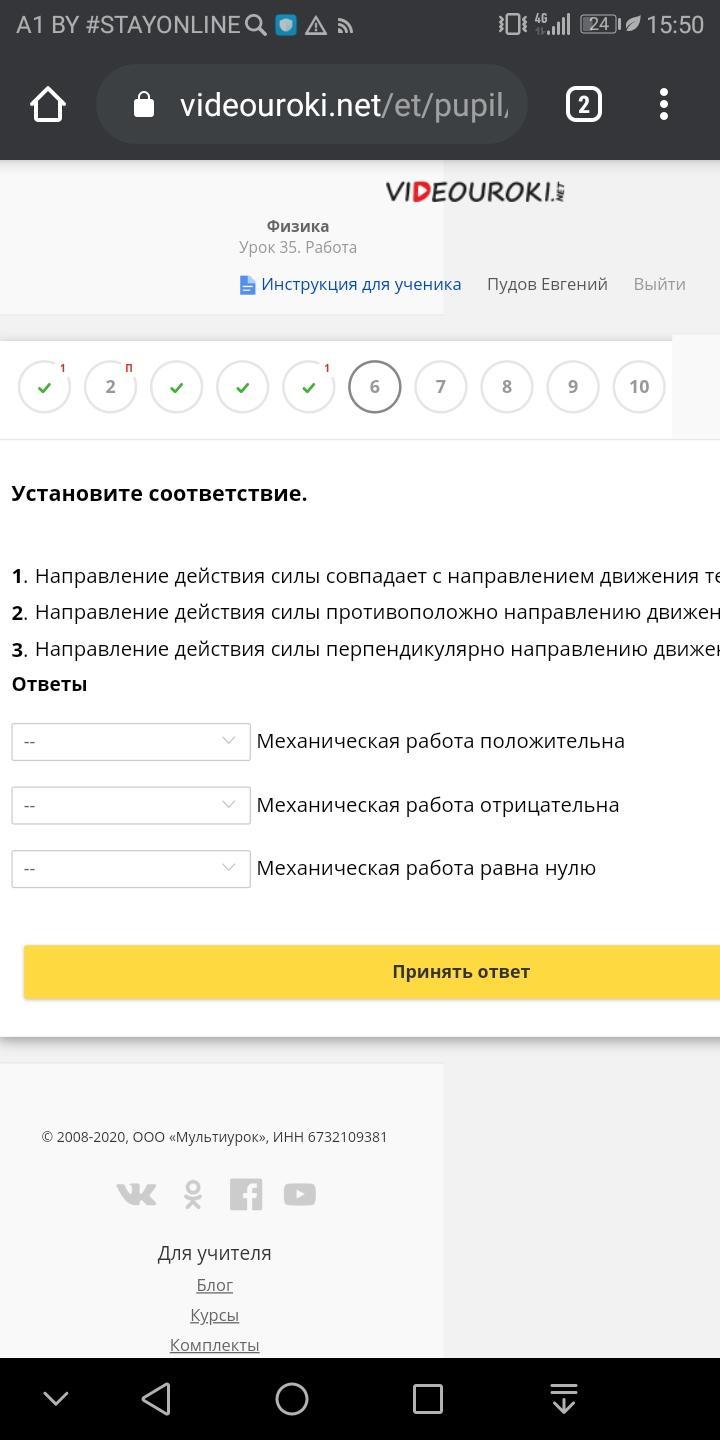This screenshot has height=1440, width=720.
Task: Click the Videouroki logo
Action: [475, 191]
